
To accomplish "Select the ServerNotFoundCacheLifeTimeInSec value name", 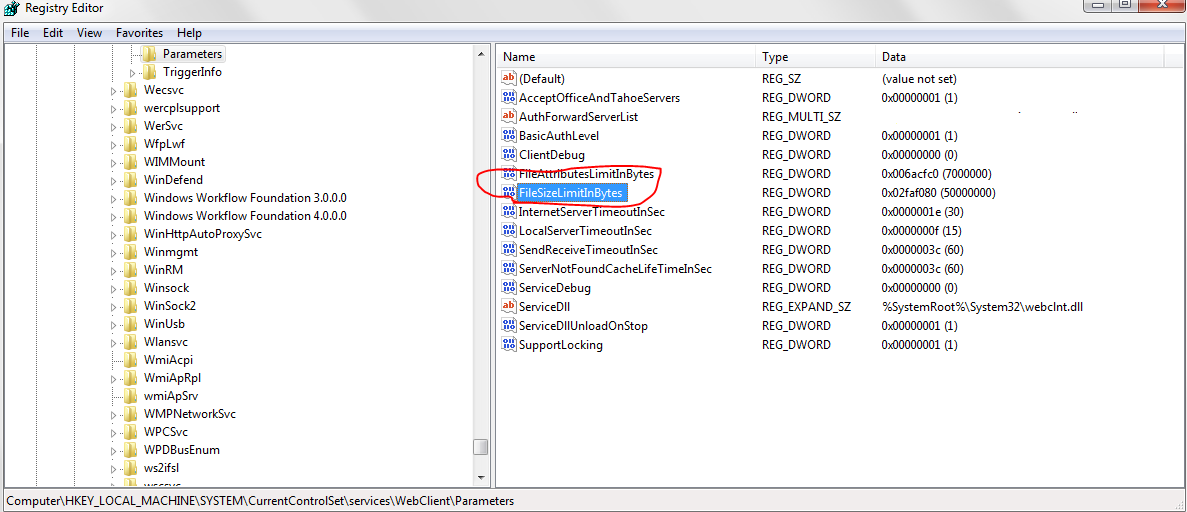I will tap(615, 269).
